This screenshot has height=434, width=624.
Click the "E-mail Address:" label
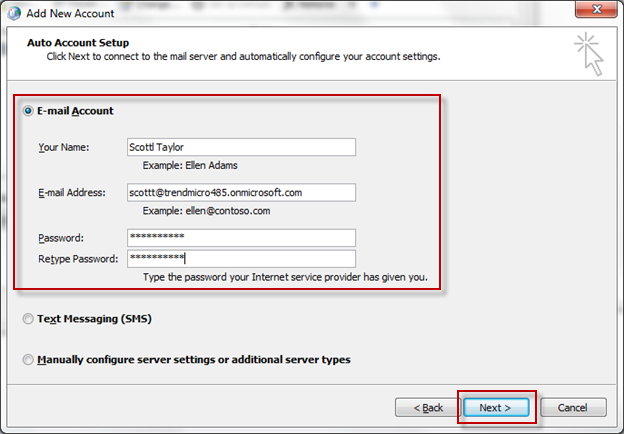coord(73,193)
